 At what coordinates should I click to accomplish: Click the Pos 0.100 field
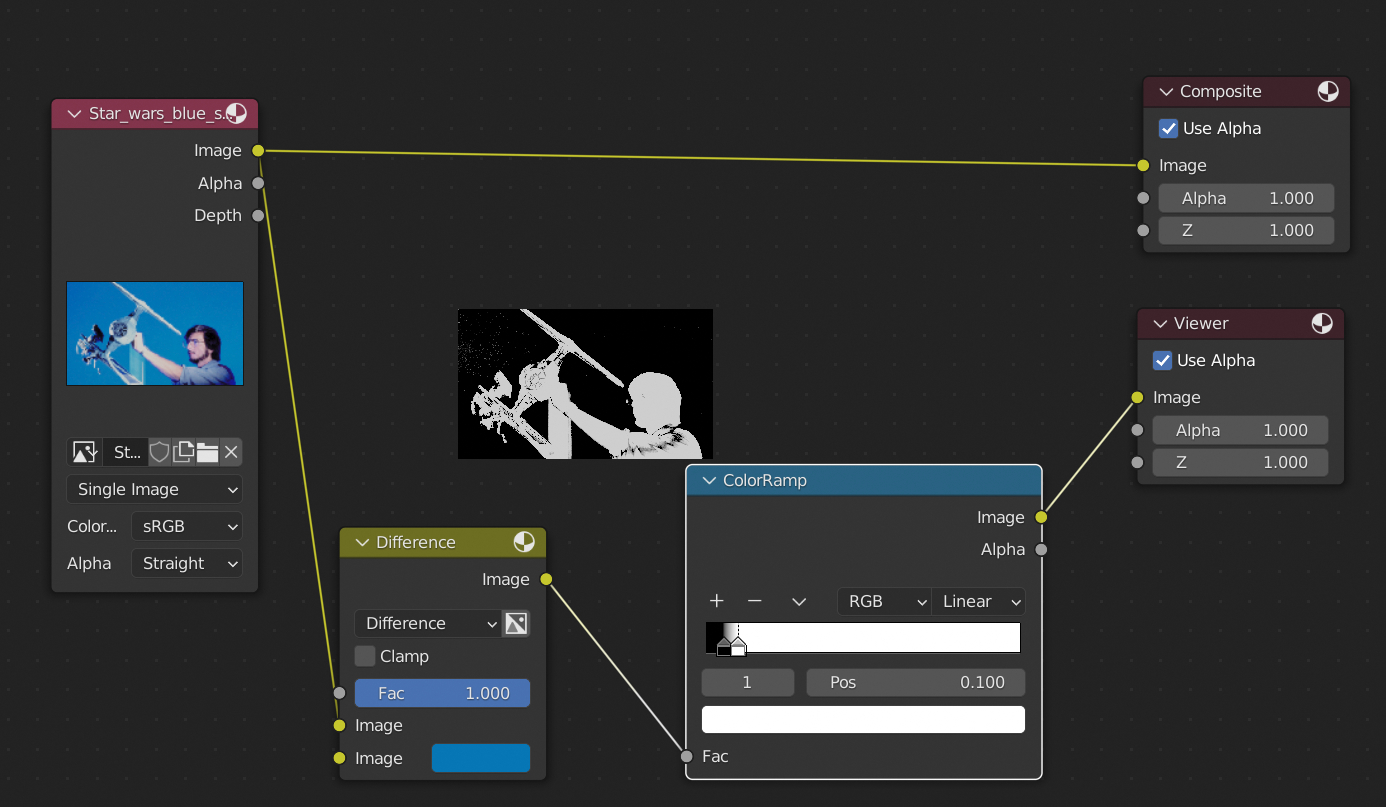coord(915,682)
